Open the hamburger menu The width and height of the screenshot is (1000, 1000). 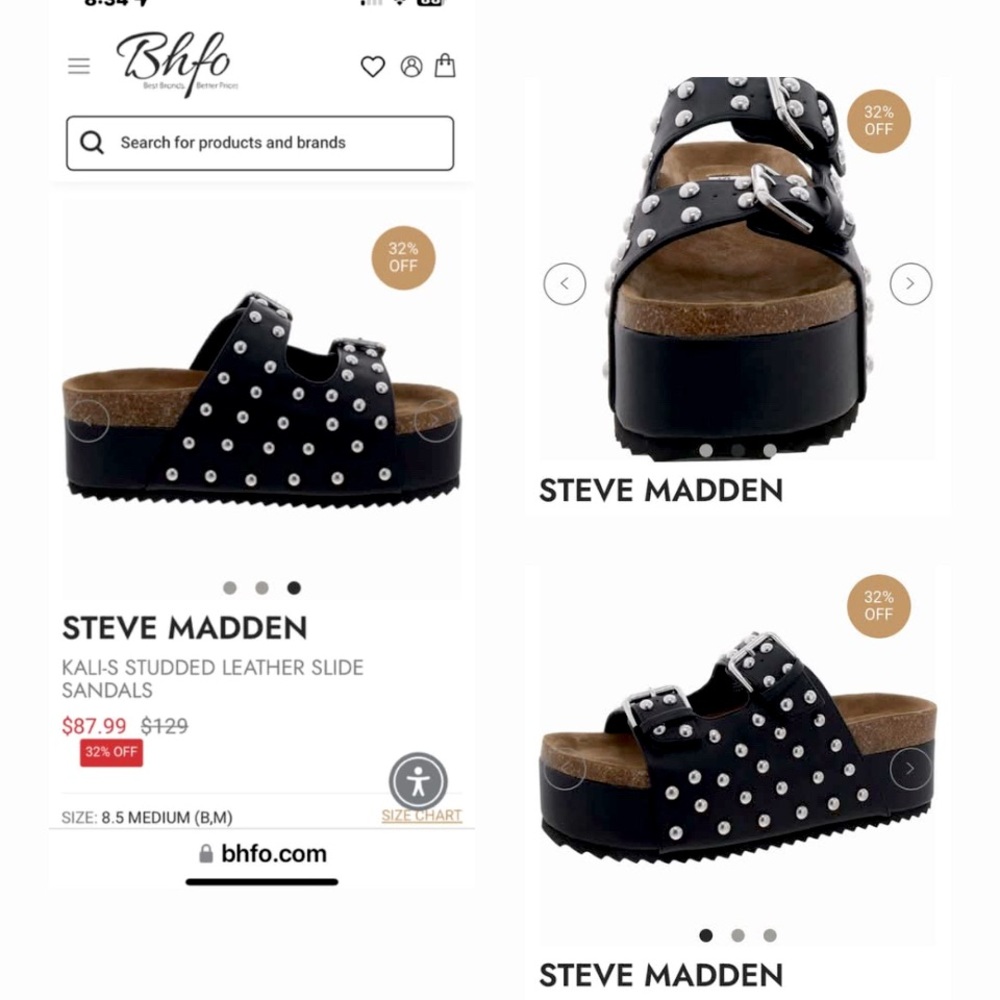point(79,66)
